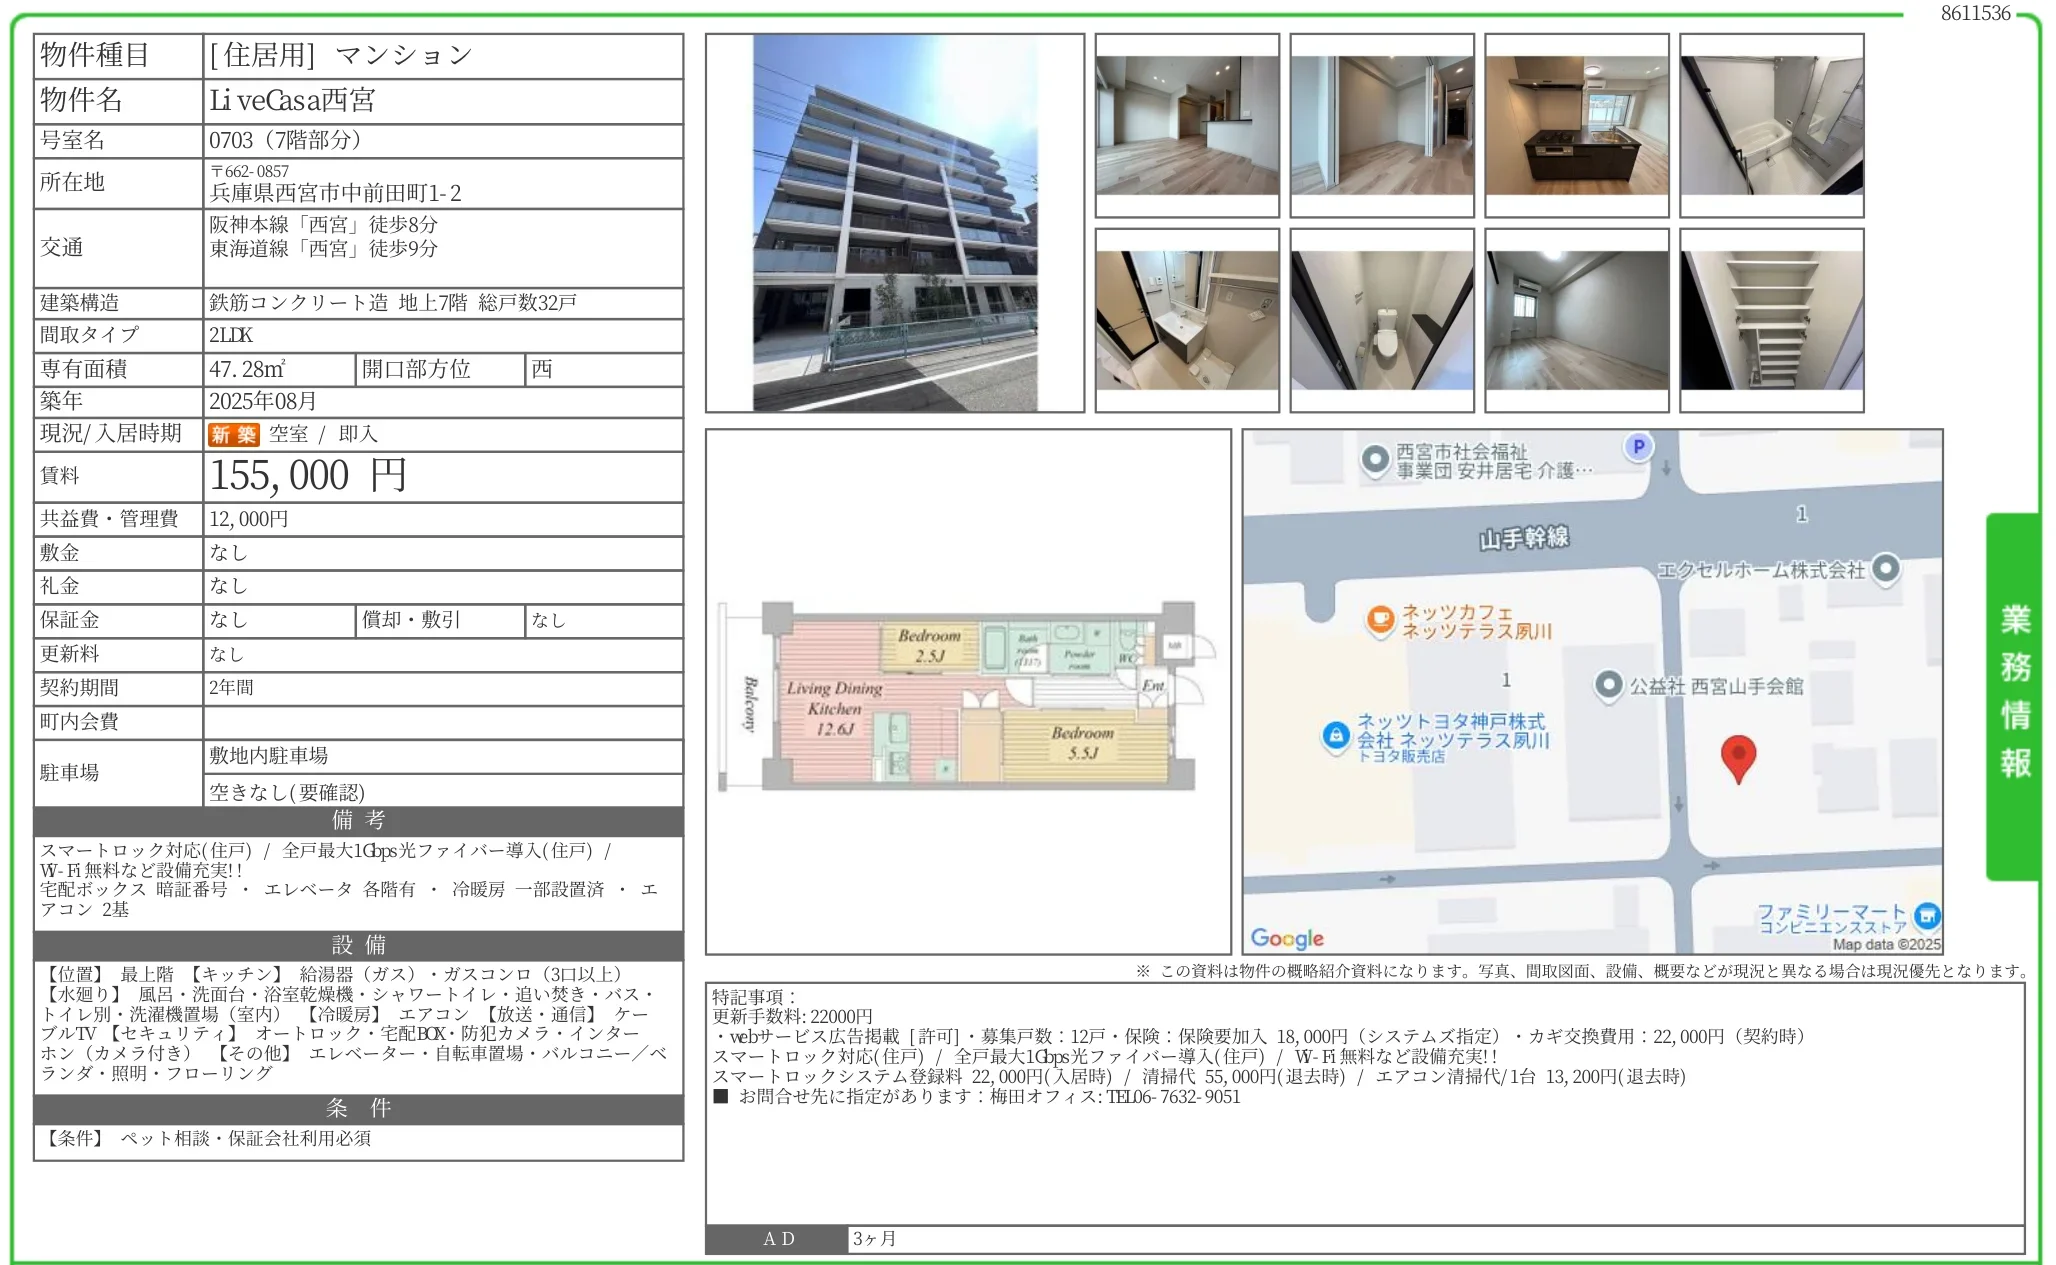Click the Nishinomiya Yamate Kaikan map marker
The image size is (2056, 1265).
click(1608, 685)
